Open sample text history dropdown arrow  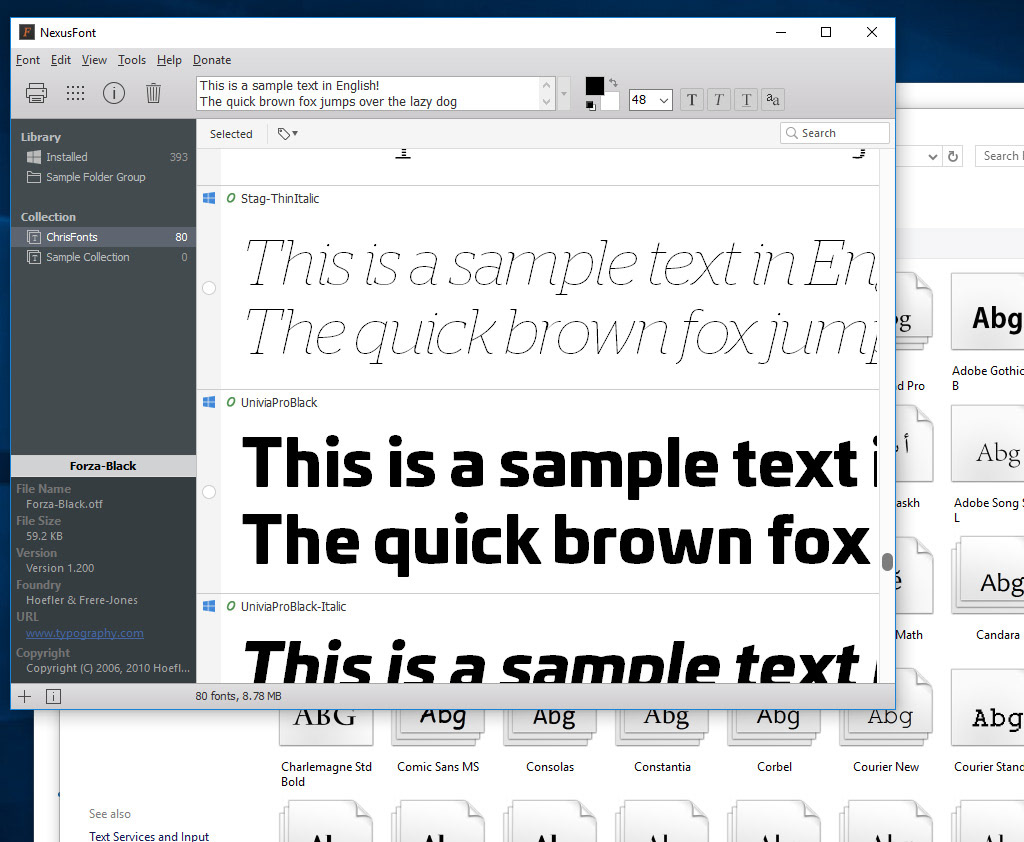pos(564,93)
